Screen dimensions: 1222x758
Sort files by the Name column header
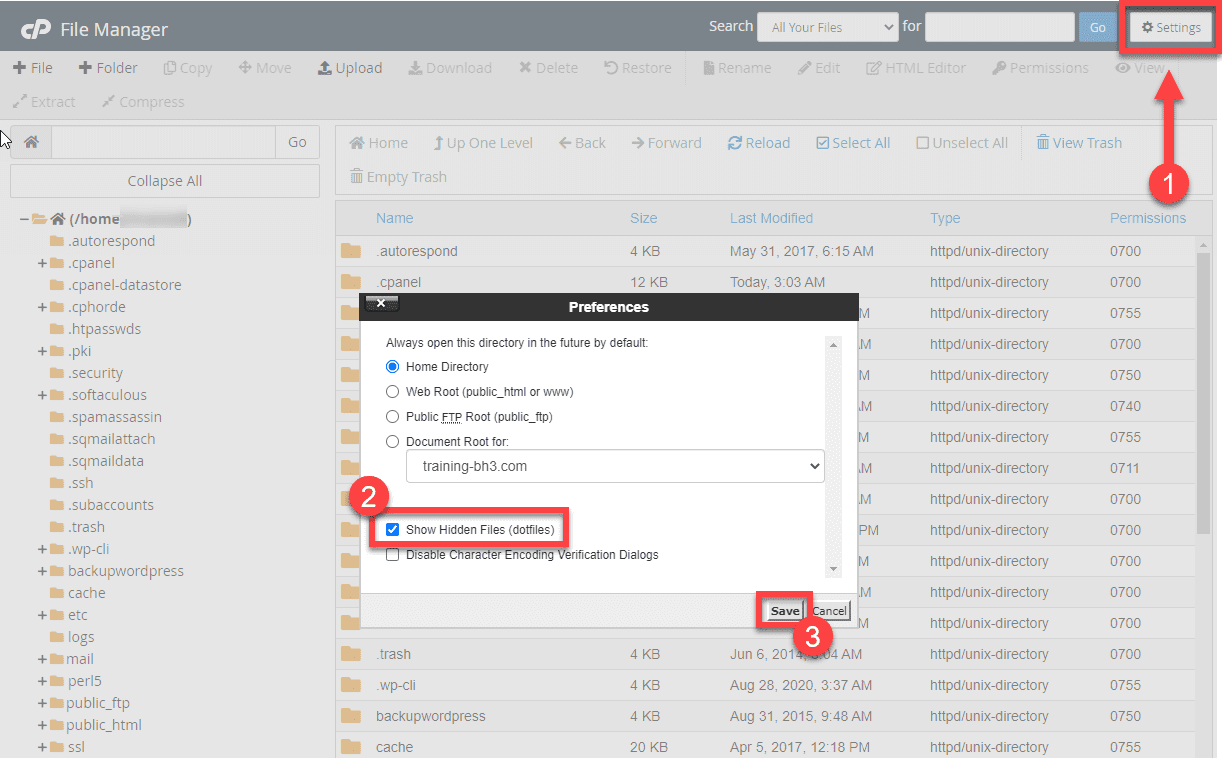(x=394, y=218)
